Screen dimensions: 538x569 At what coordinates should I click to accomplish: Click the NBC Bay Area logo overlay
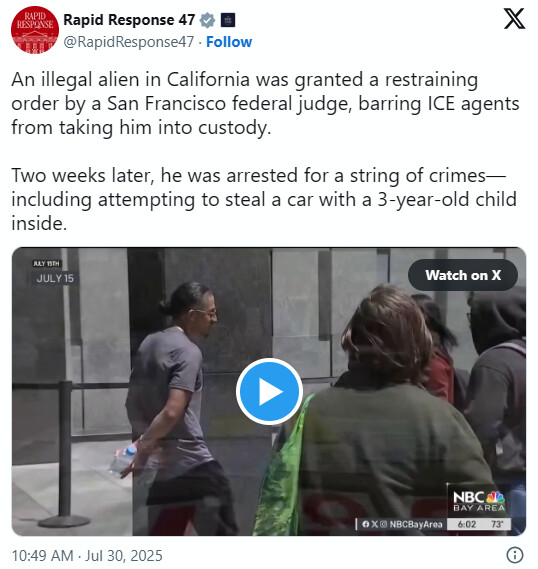(x=479, y=501)
